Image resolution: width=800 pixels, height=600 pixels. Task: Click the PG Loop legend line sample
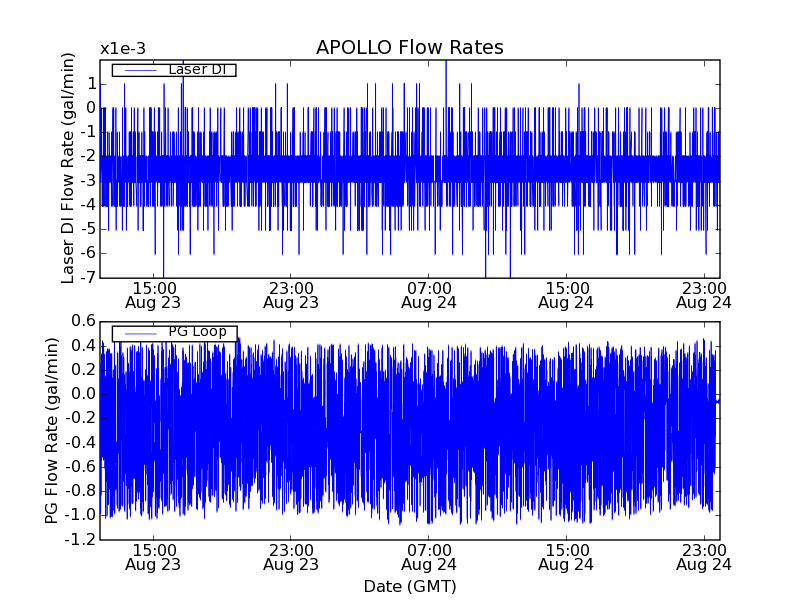click(x=140, y=333)
